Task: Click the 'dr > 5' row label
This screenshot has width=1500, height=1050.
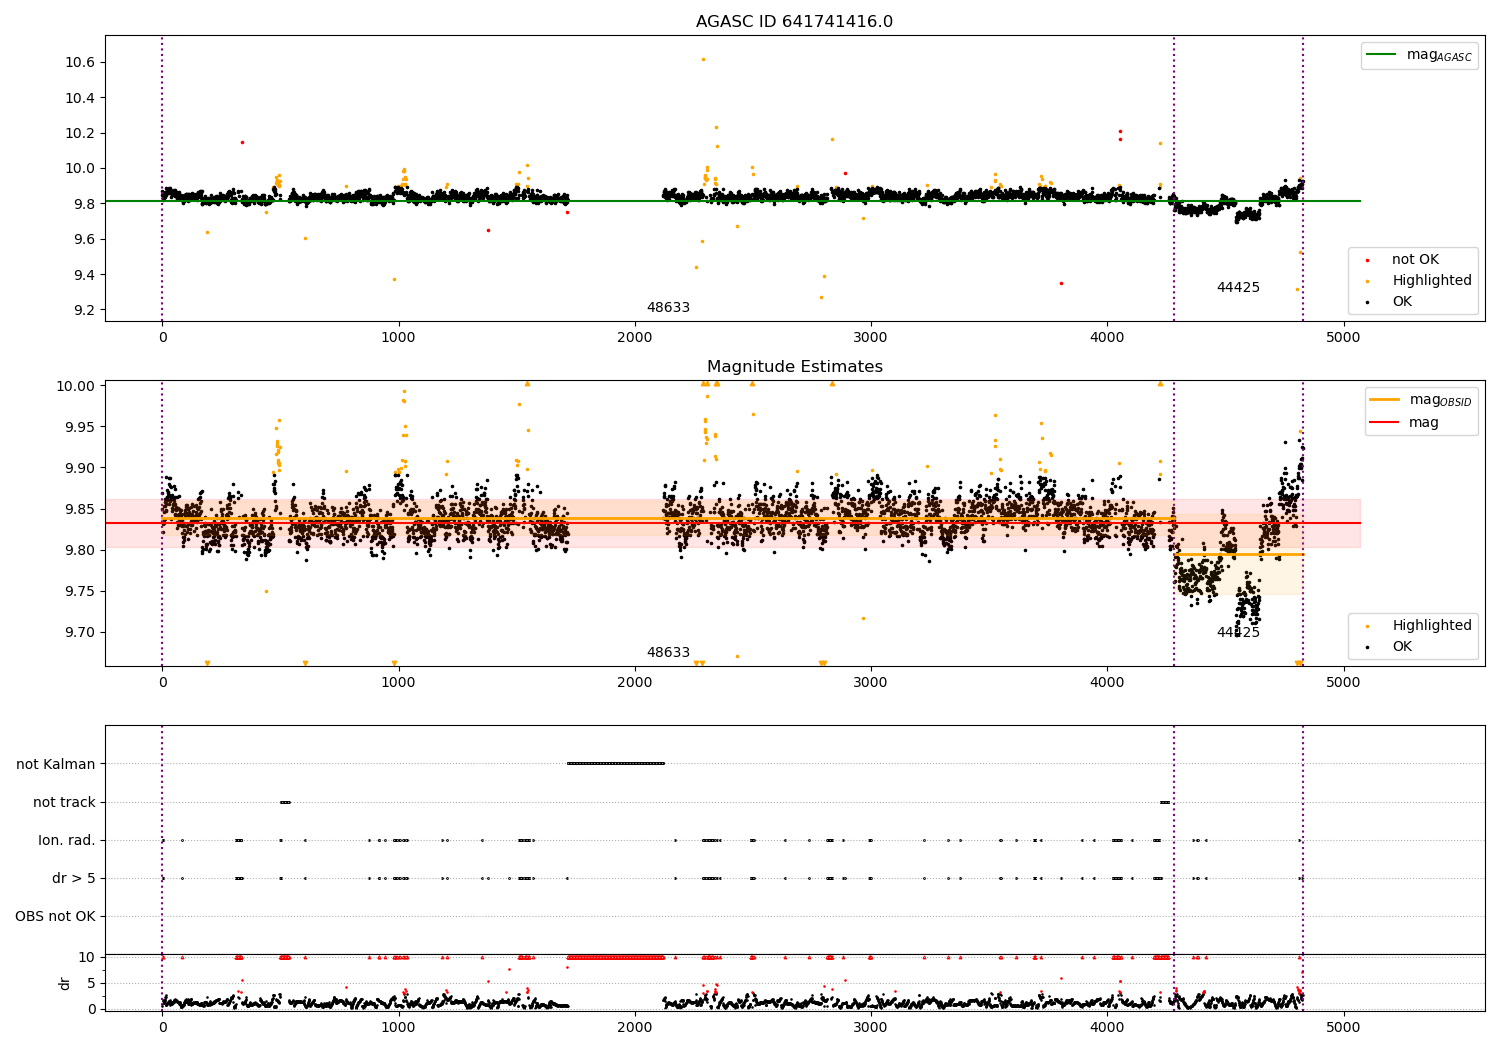Action: coord(74,879)
